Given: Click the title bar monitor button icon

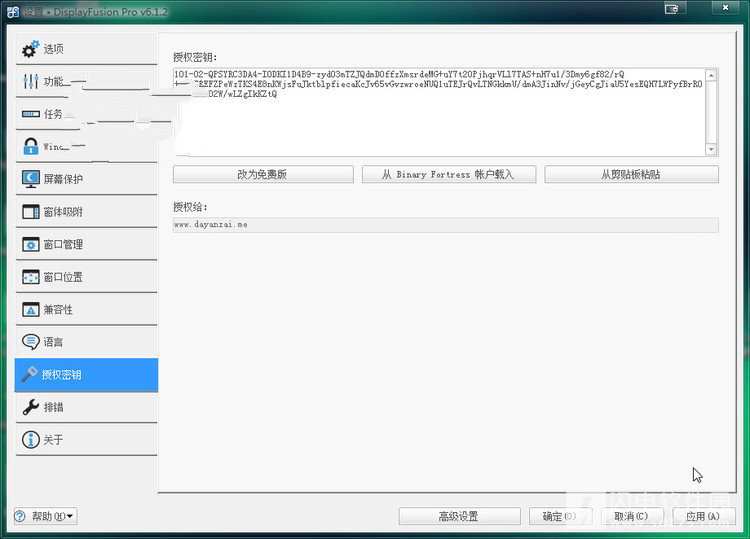Looking at the screenshot, I should click(x=672, y=9).
